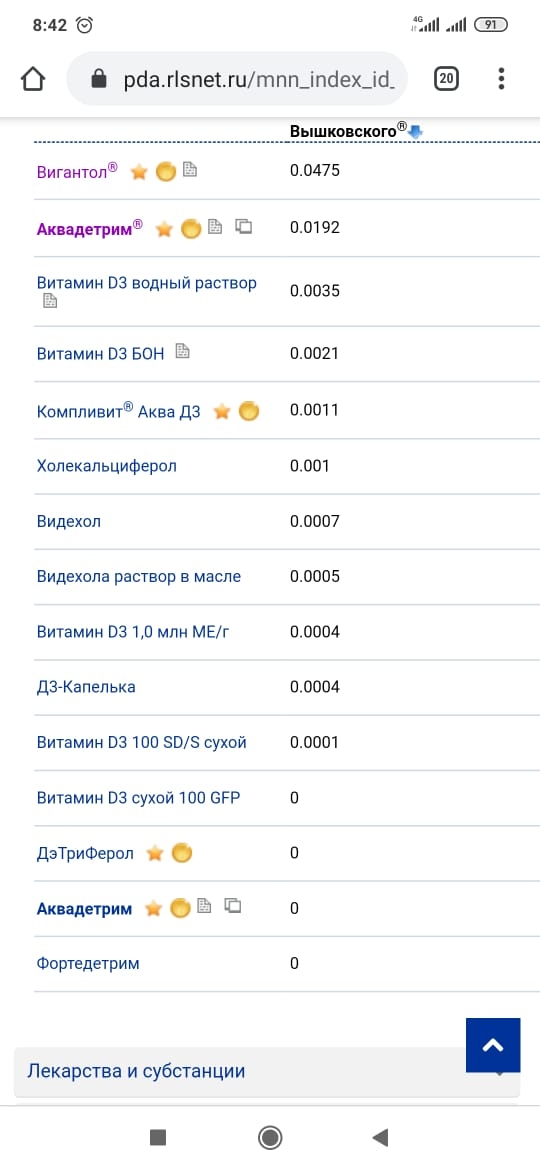Tap the gold coin icon beside Аквадетрим®
The height and width of the screenshot is (1170, 540).
click(191, 229)
